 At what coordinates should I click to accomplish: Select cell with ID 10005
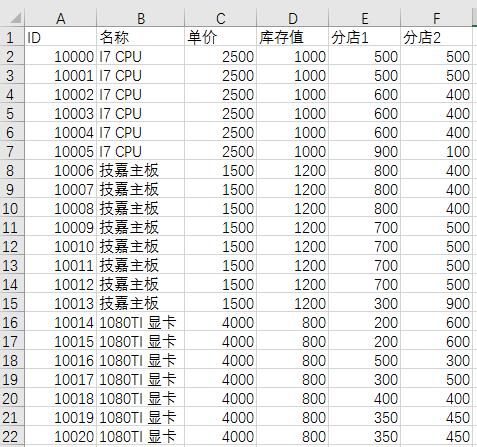tap(61, 151)
